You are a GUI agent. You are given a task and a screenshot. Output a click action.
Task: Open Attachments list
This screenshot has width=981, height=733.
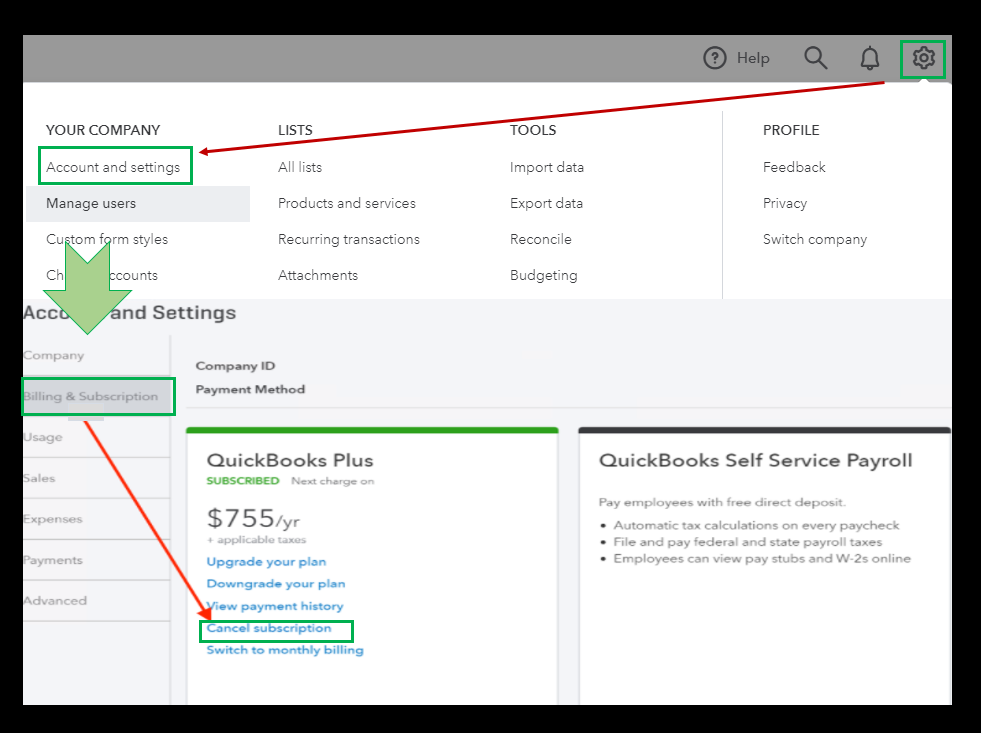(318, 275)
